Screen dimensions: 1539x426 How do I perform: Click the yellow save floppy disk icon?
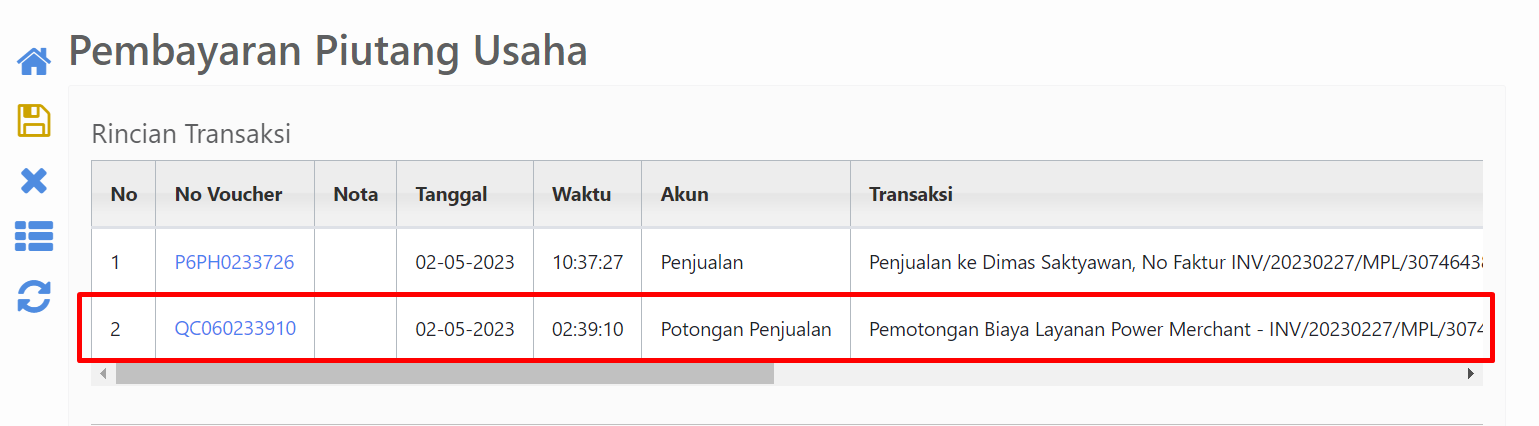34,121
